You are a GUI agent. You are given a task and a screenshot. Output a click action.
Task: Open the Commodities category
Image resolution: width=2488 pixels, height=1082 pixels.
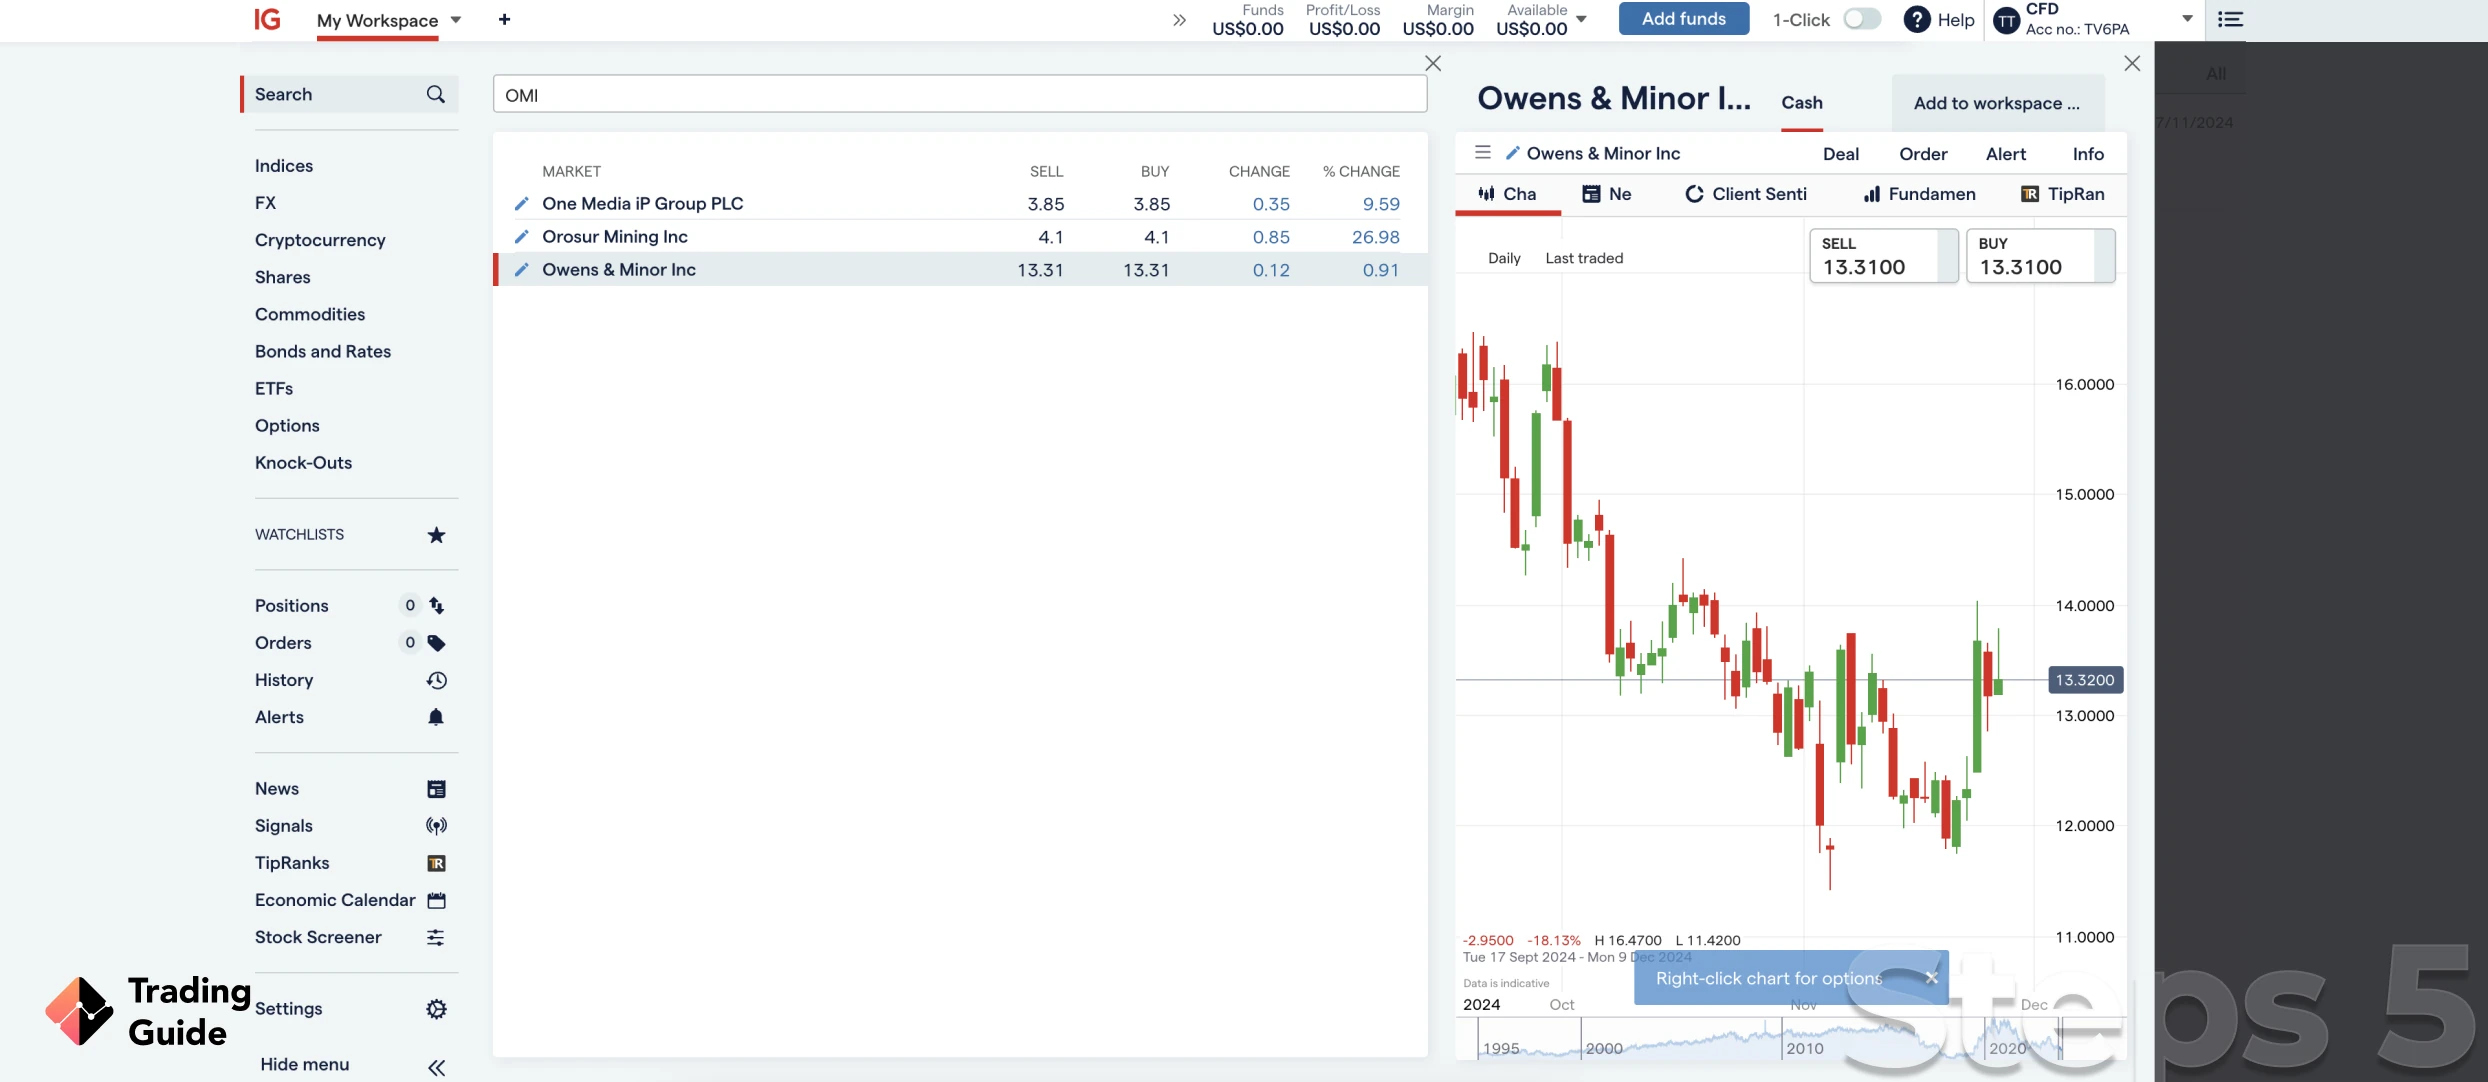click(310, 314)
